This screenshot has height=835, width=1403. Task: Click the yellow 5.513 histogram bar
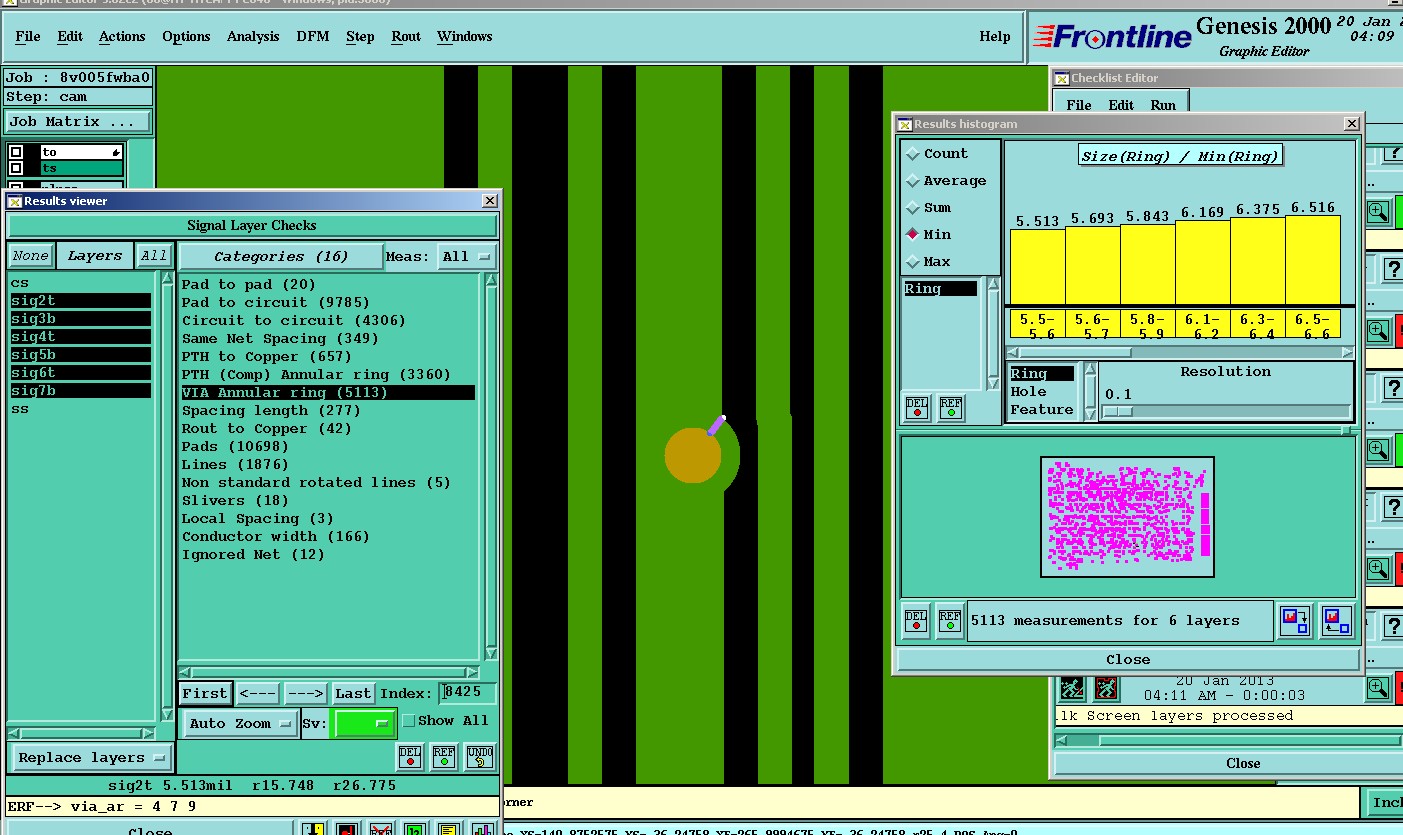(1037, 267)
